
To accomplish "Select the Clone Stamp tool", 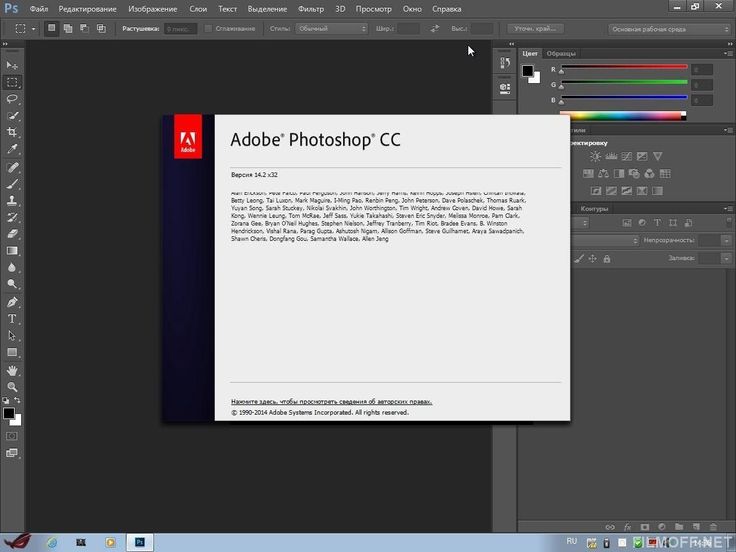I will [x=12, y=200].
